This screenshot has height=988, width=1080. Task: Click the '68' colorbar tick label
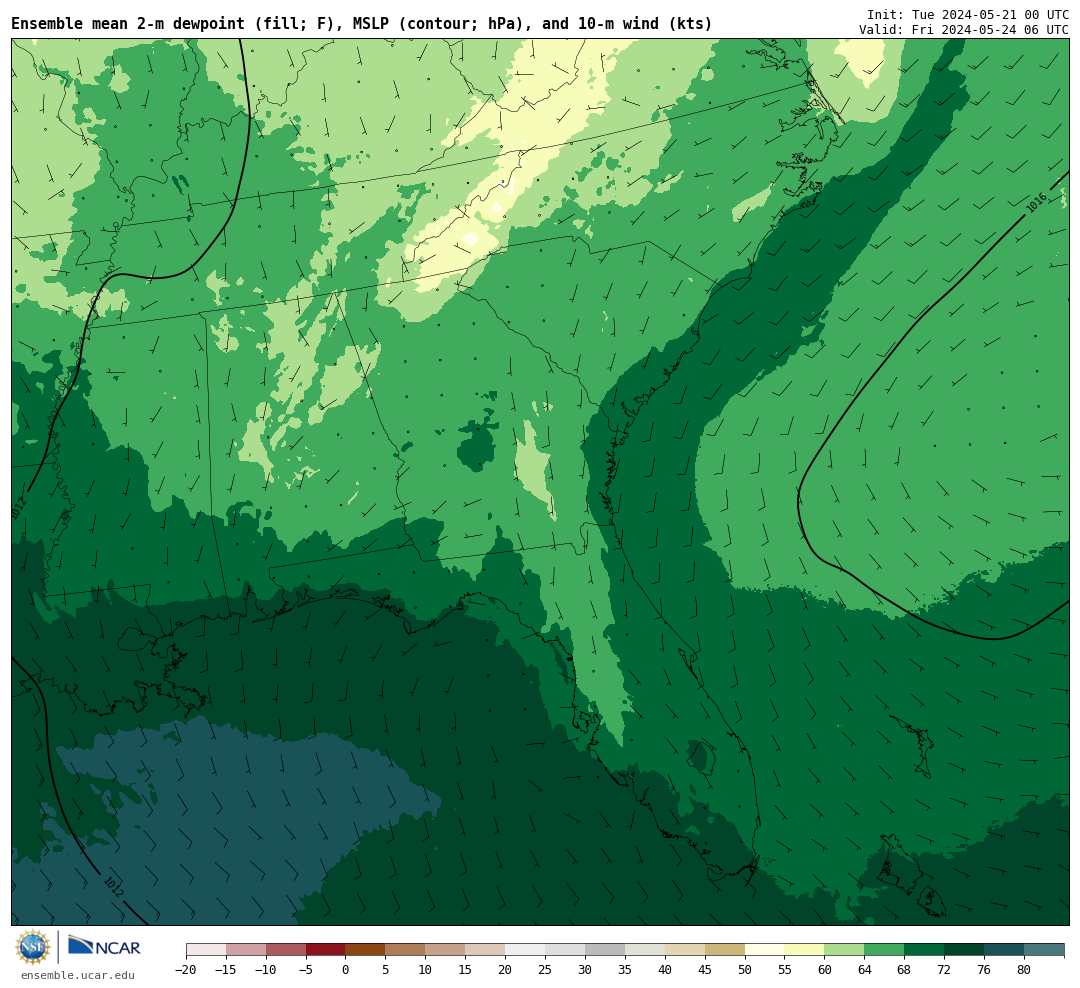pos(905,970)
